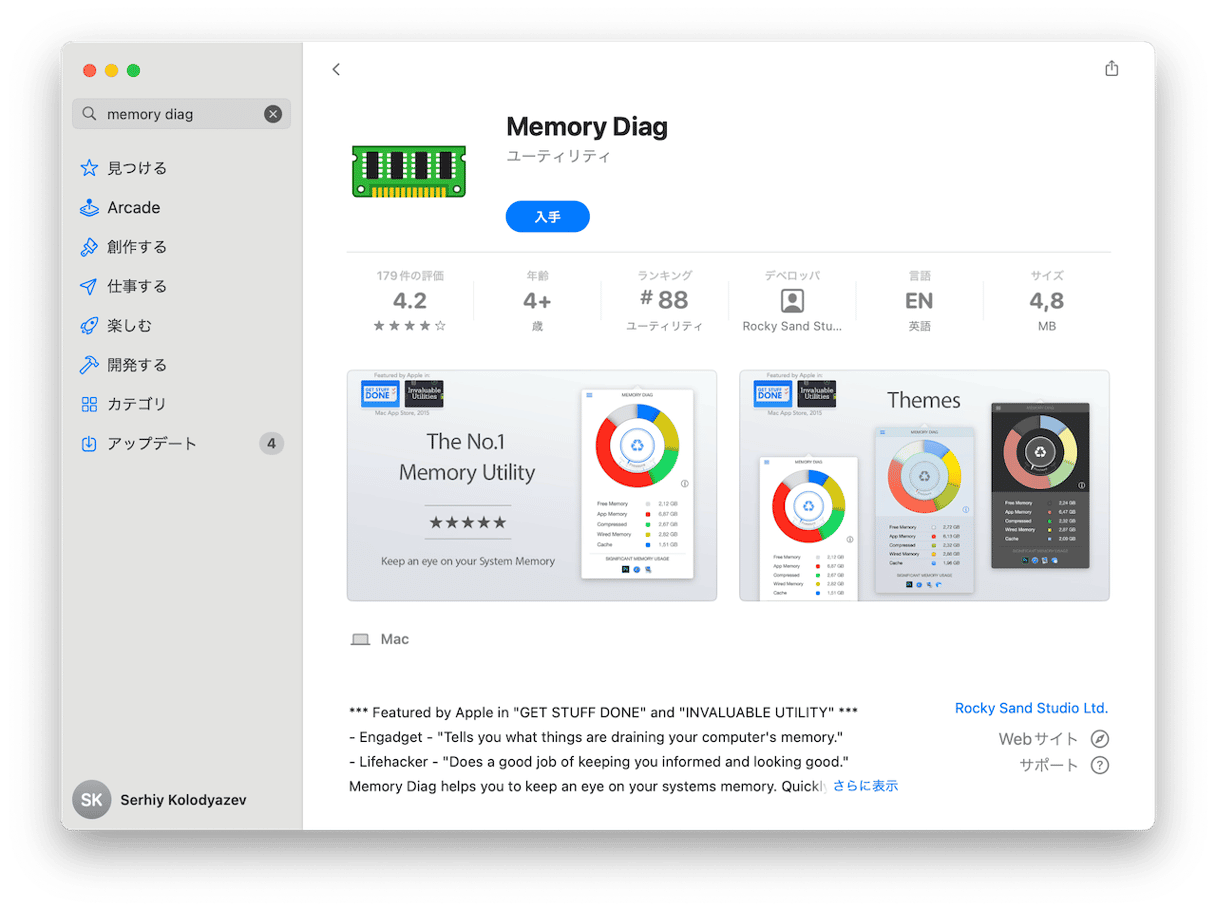Image resolution: width=1216 pixels, height=911 pixels.
Task: Click the four-star rating row
Action: pos(410,326)
